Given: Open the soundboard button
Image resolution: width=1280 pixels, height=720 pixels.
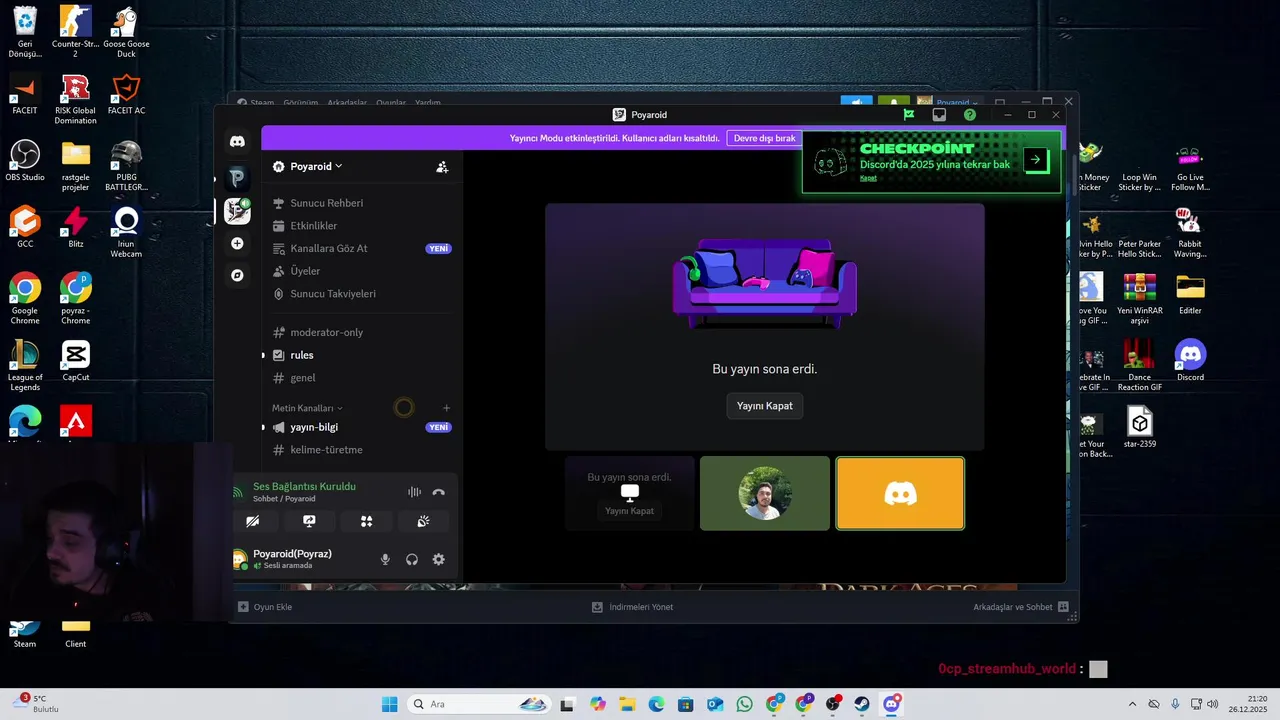Looking at the screenshot, I should pyautogui.click(x=424, y=521).
